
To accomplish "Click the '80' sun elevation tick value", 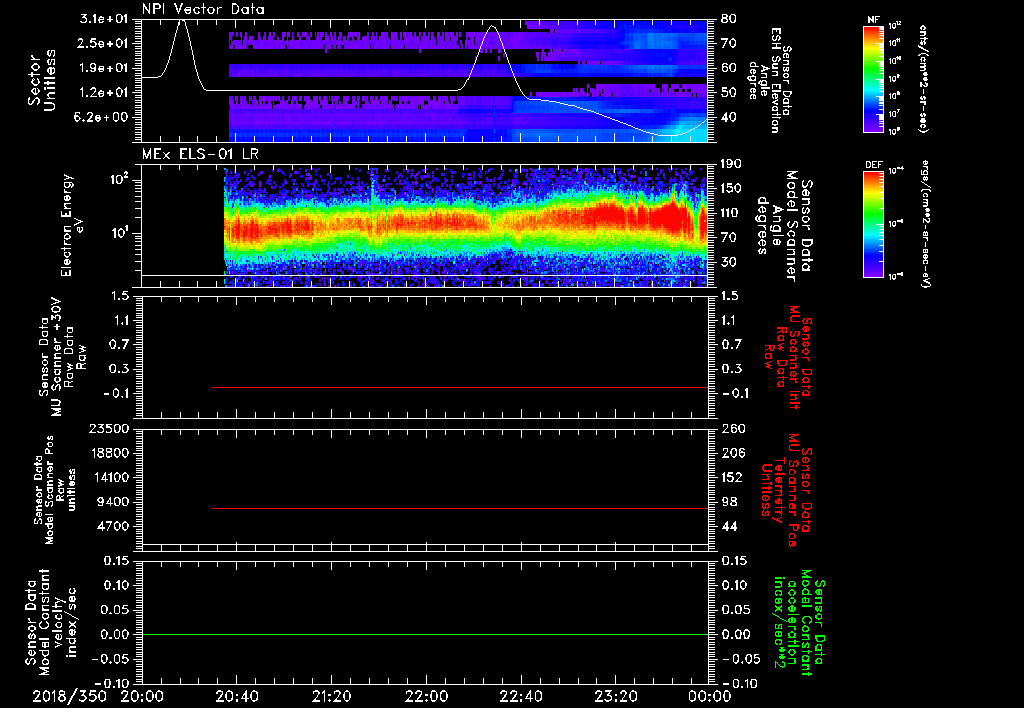I will coord(729,19).
